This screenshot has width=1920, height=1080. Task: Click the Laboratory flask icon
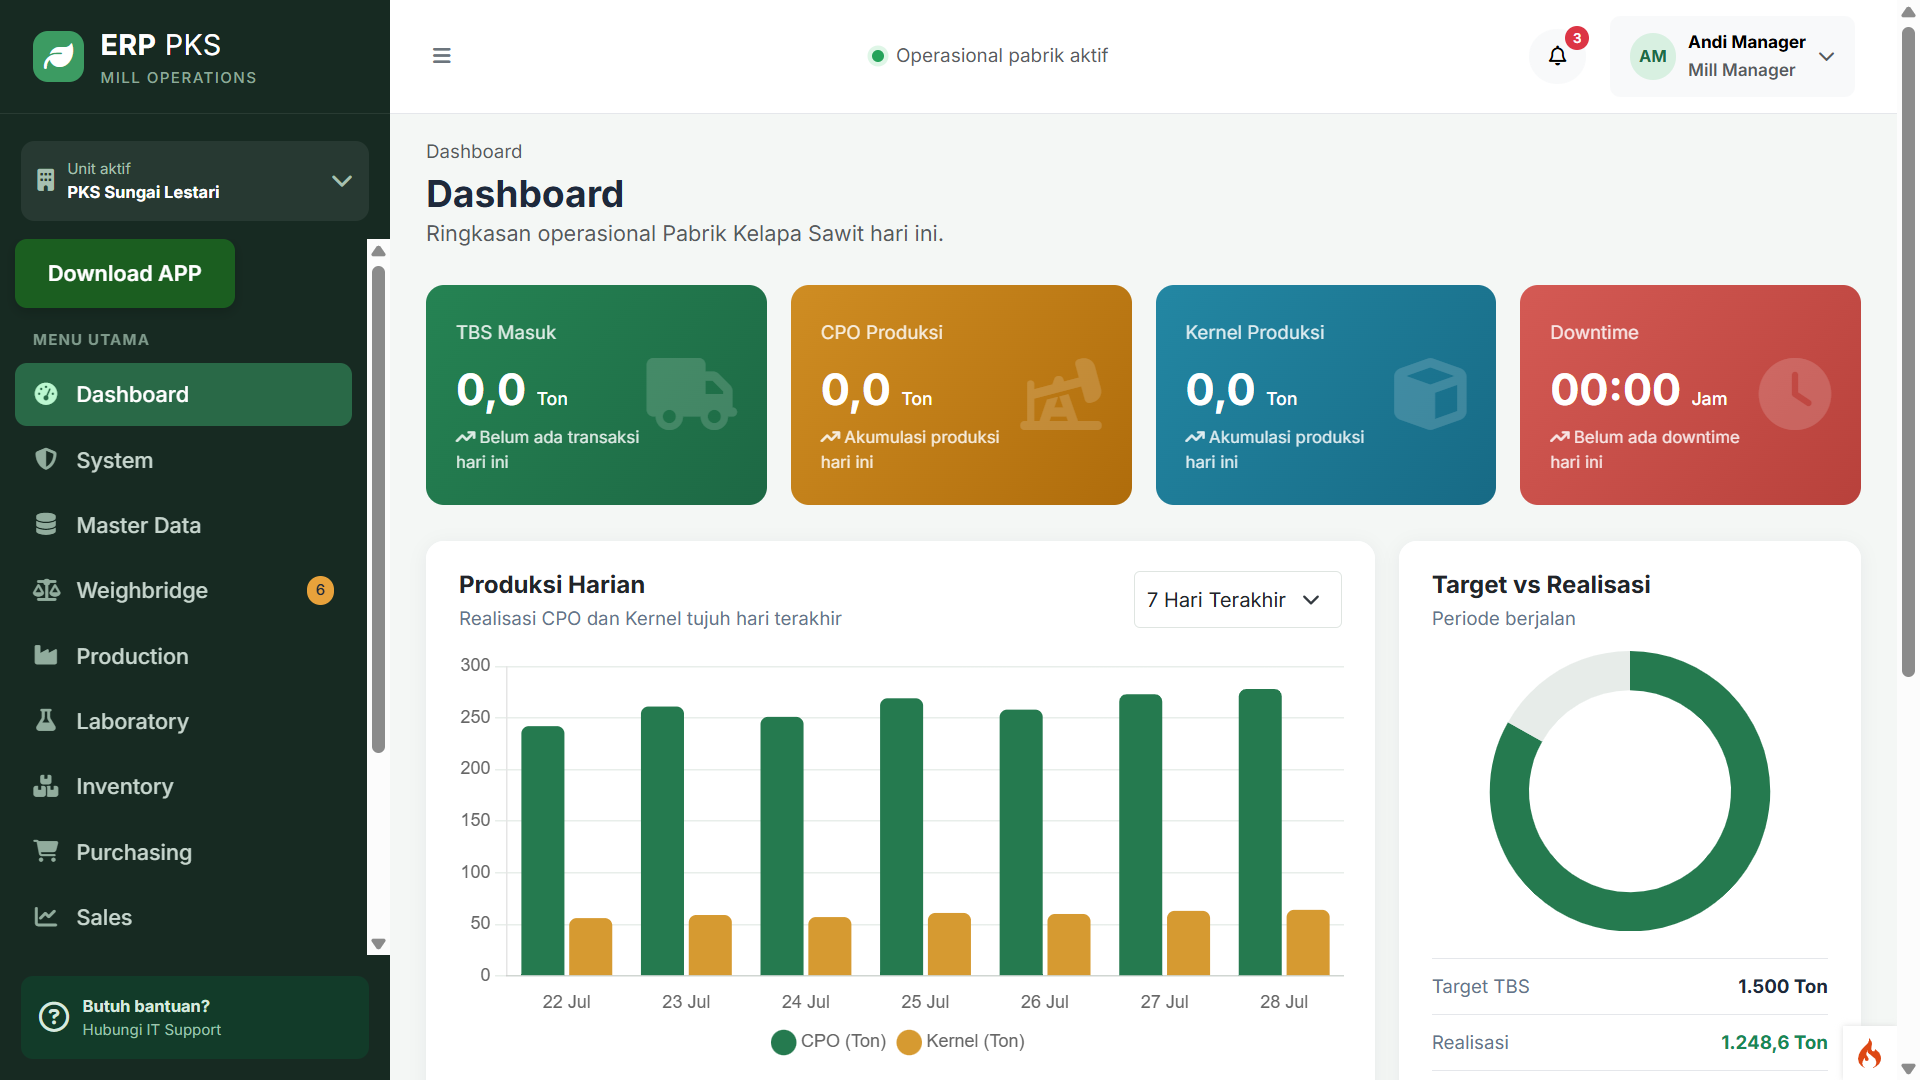tap(46, 721)
